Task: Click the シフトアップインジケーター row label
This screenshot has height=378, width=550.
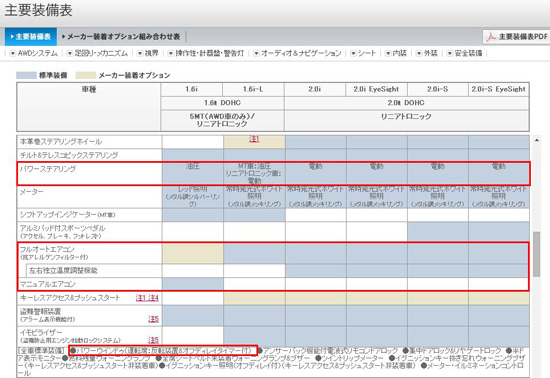Action: tap(67, 215)
